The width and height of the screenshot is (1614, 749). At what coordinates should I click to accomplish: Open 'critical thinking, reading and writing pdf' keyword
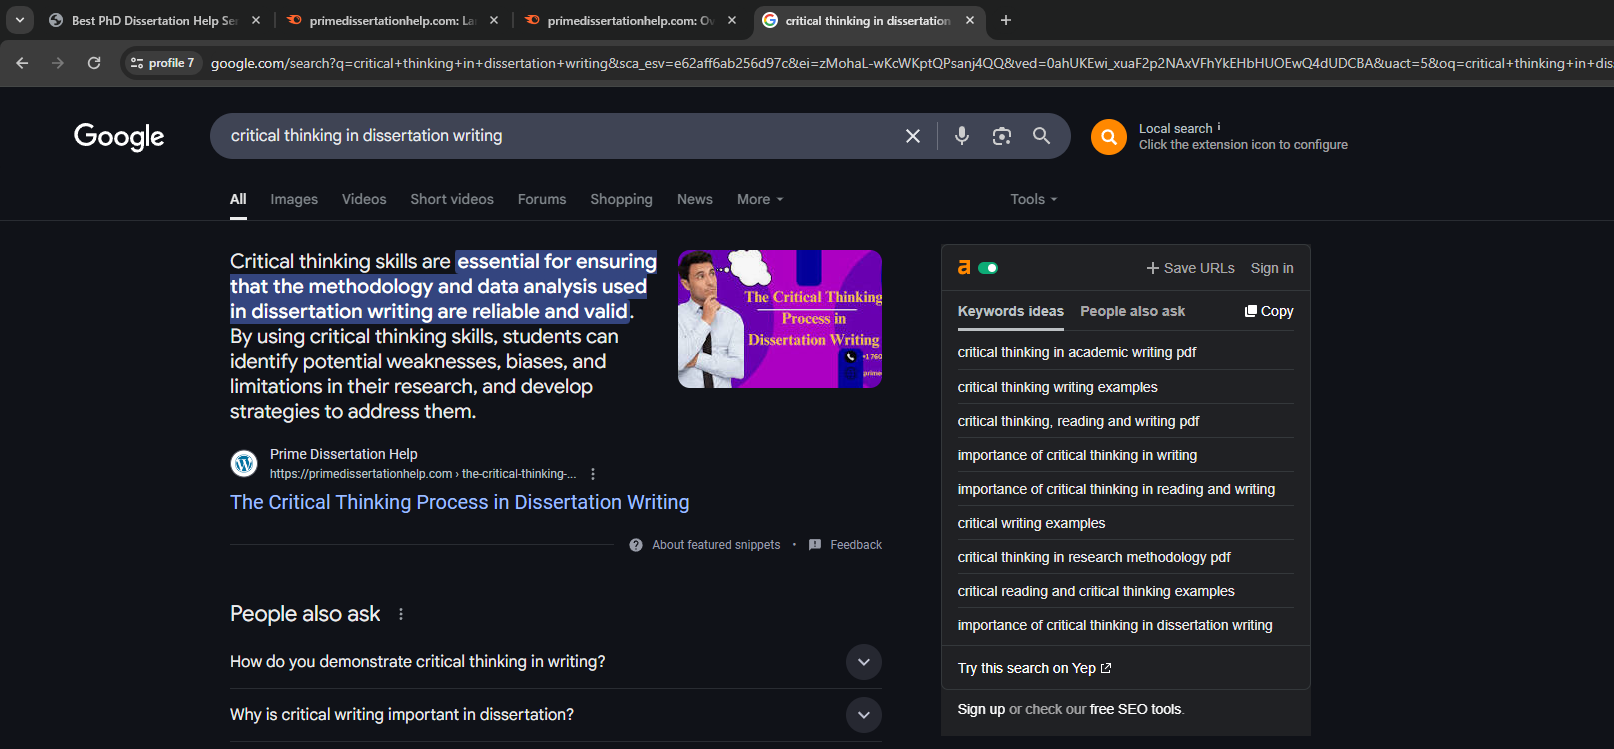tap(1078, 421)
